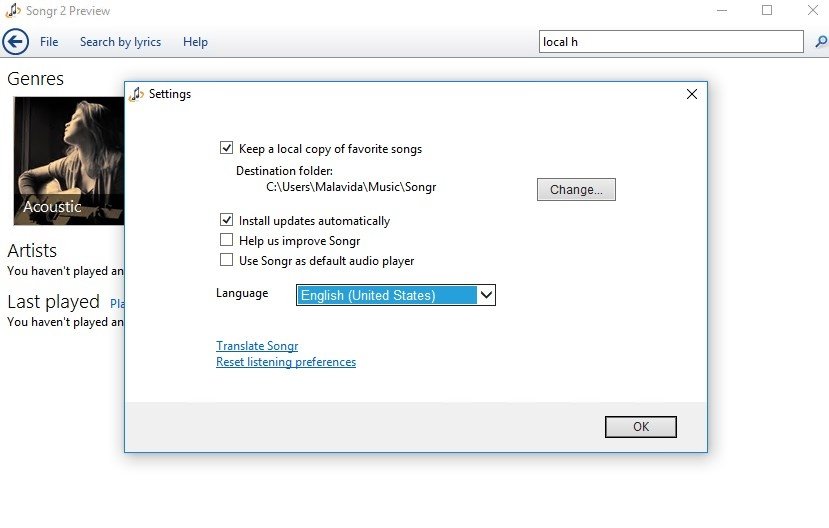The height and width of the screenshot is (528, 829).
Task: Click the Genres heading
Action: pos(35,79)
